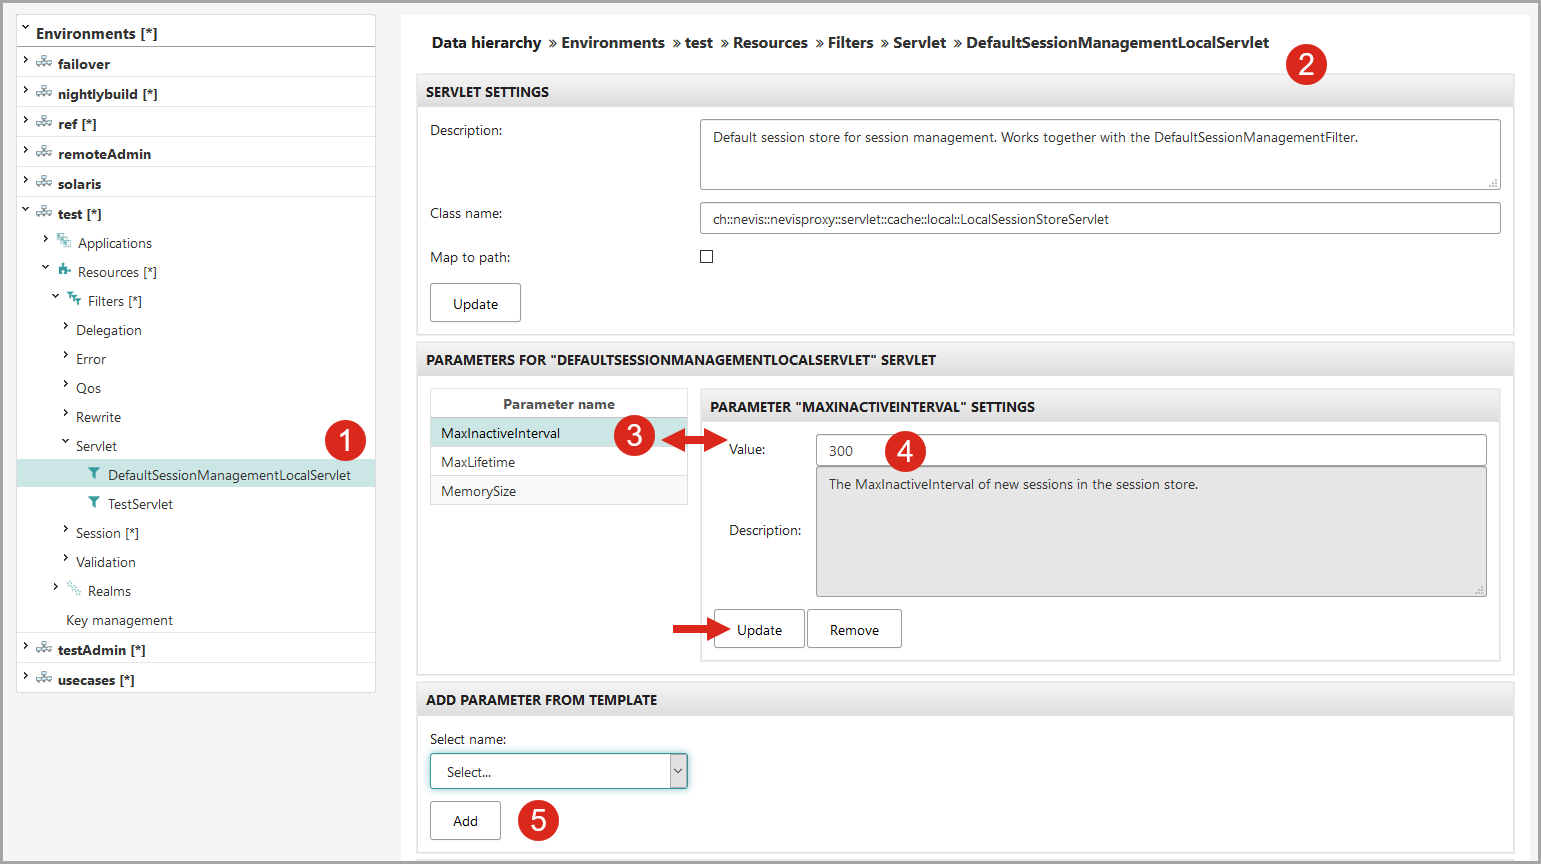Select the Validation tree item
This screenshot has width=1541, height=864.
point(106,562)
